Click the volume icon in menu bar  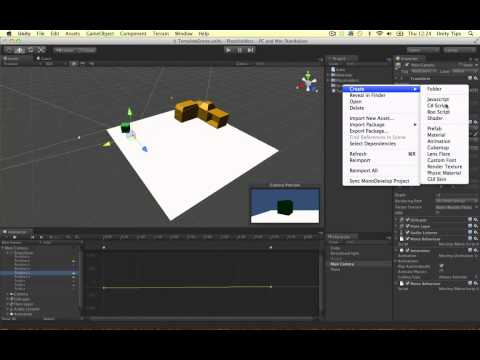(x=389, y=34)
